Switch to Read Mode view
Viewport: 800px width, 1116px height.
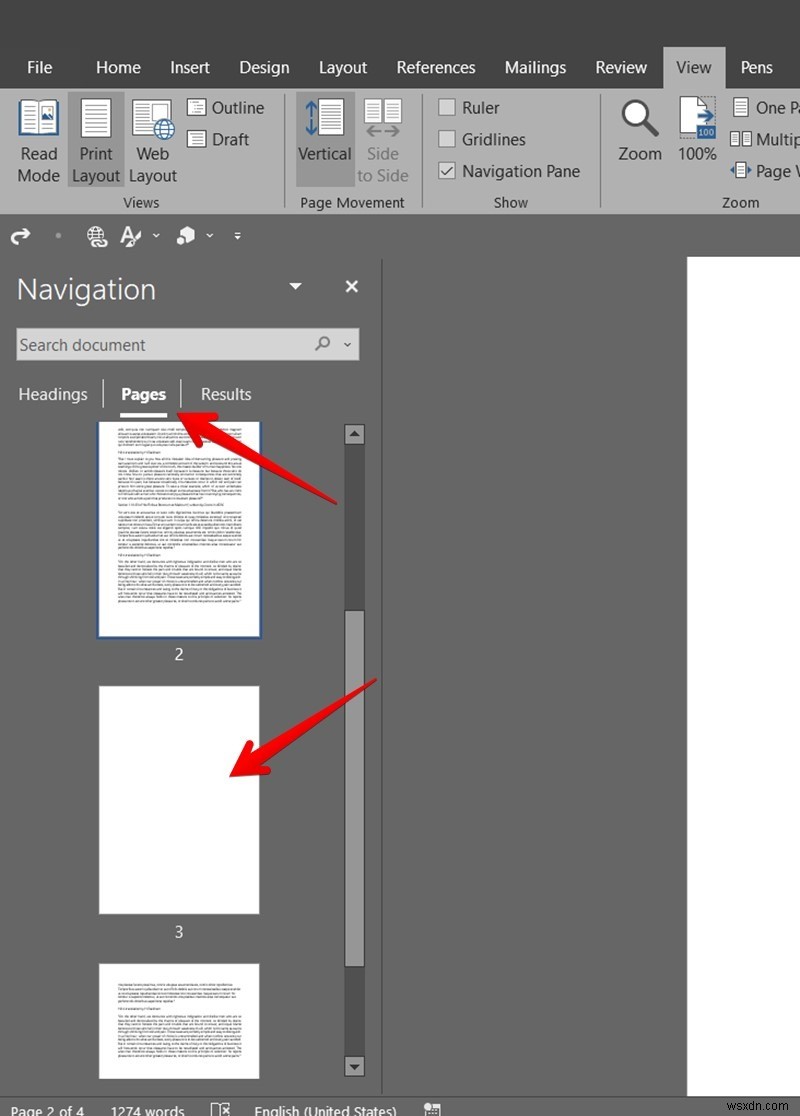[x=38, y=140]
